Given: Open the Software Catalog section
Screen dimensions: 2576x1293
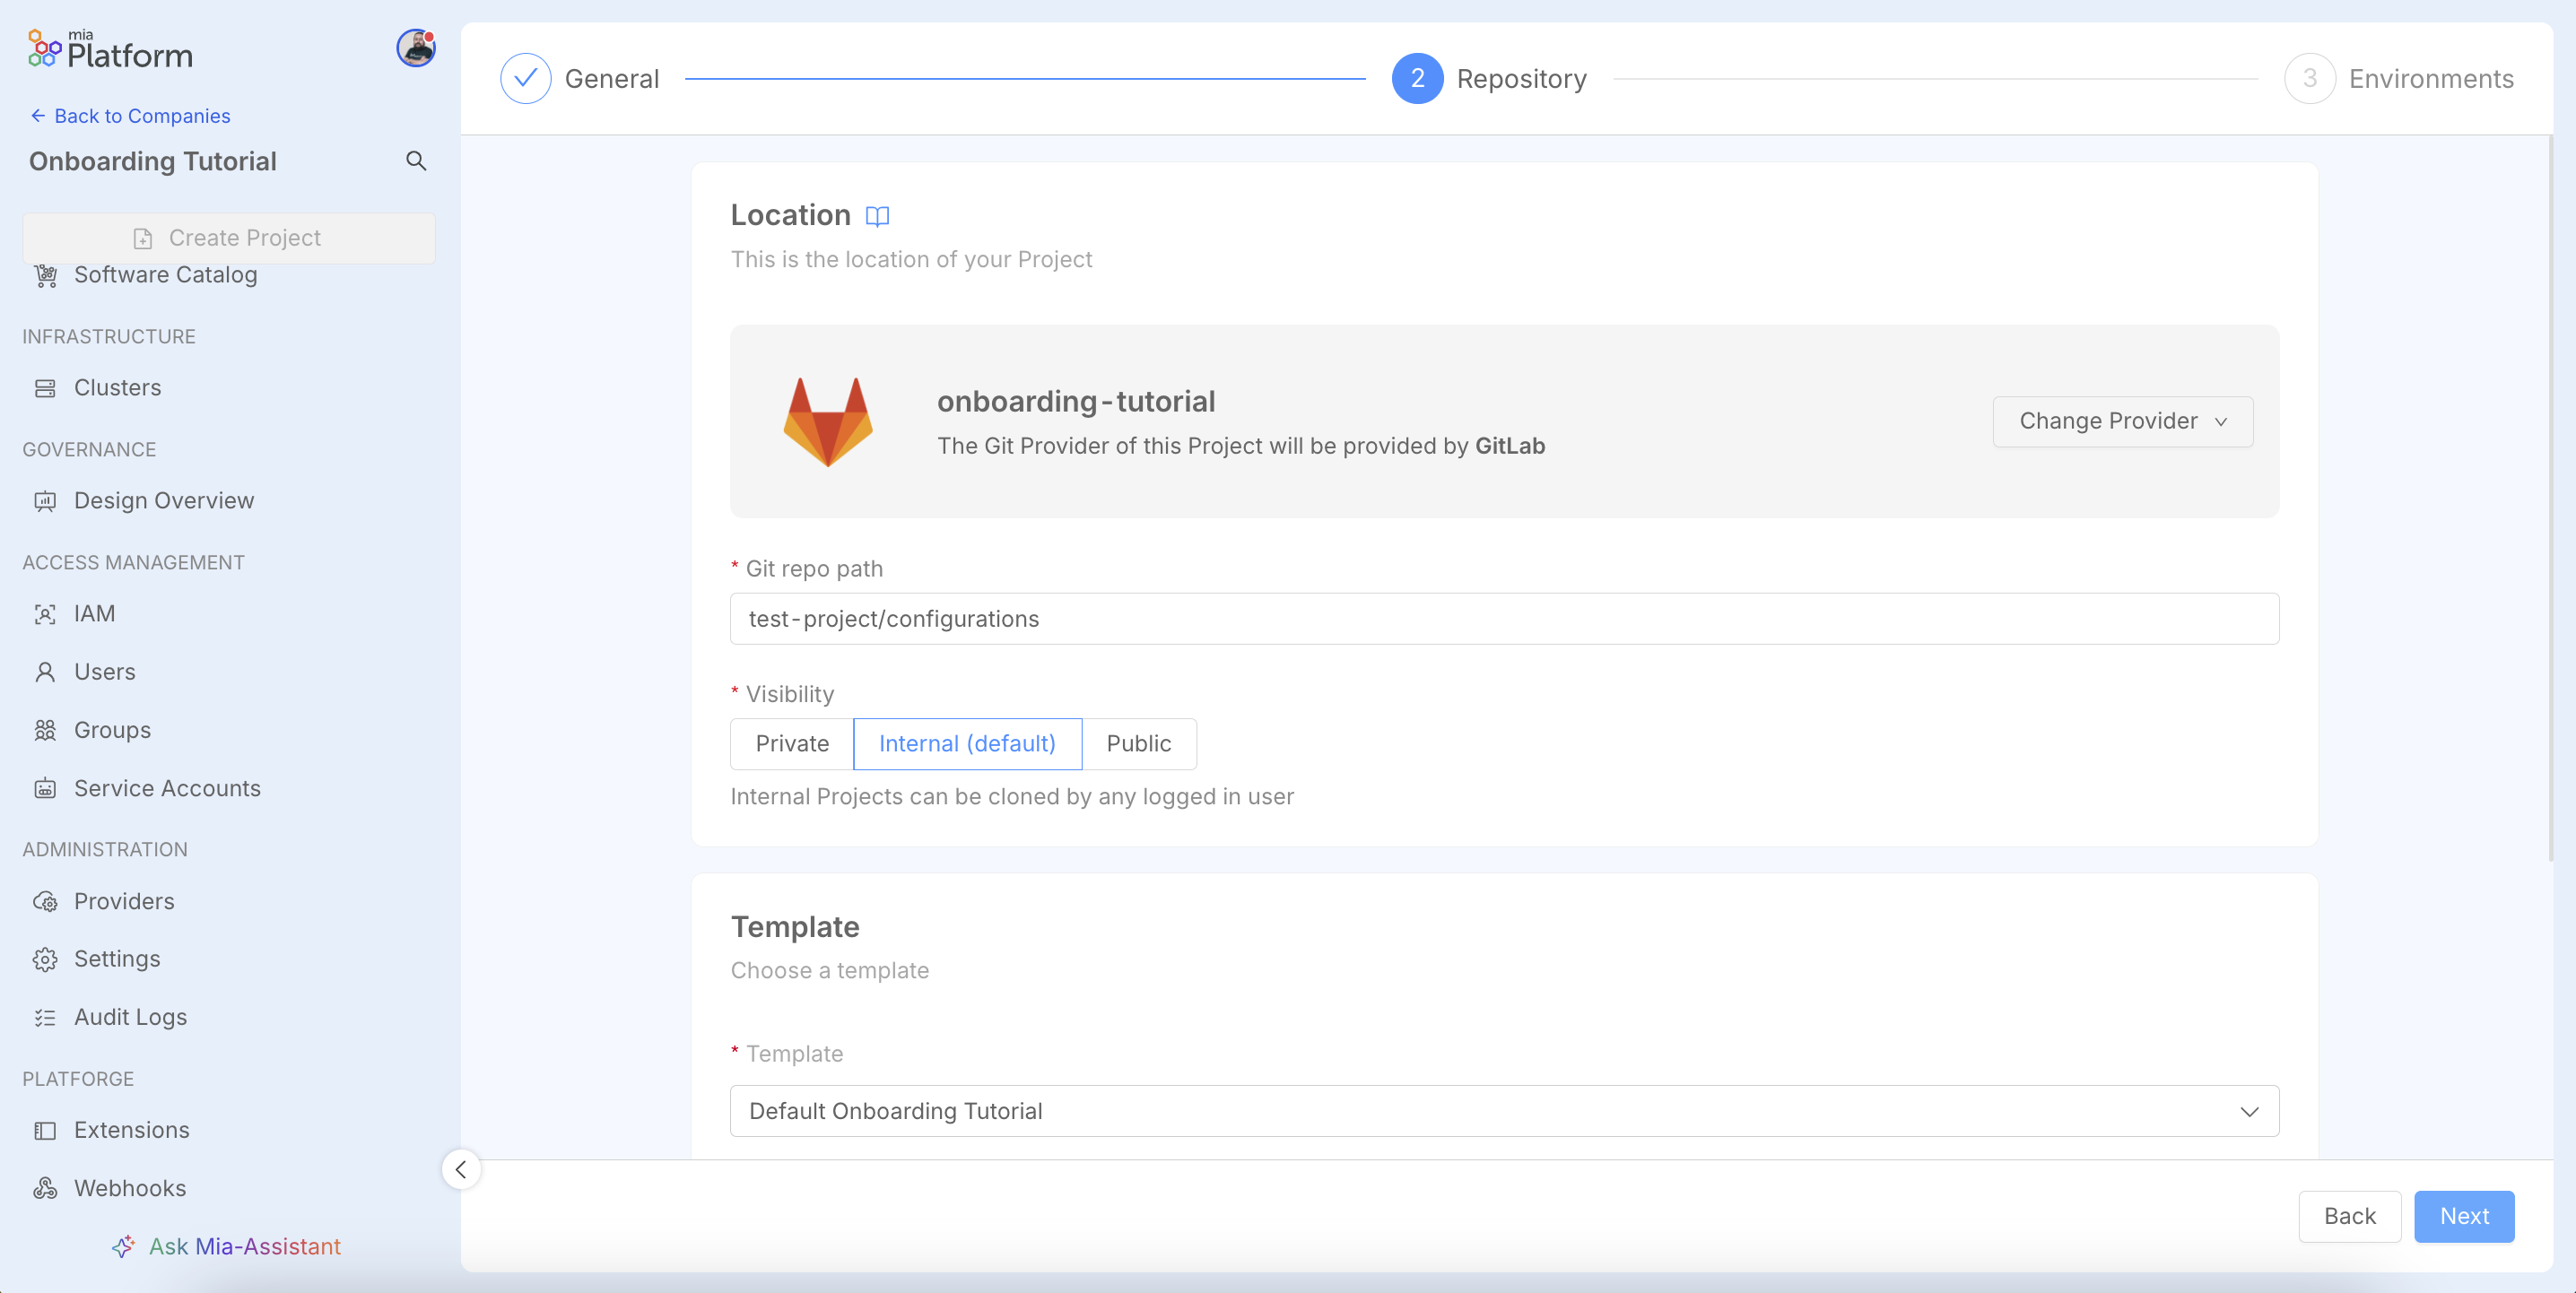Looking at the screenshot, I should pyautogui.click(x=165, y=275).
